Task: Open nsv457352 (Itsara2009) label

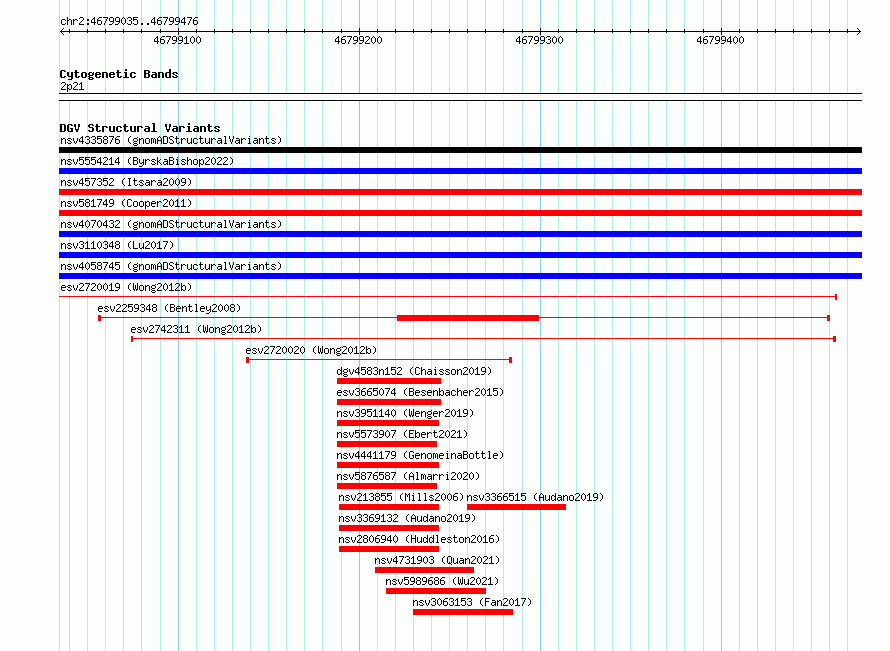Action: tap(126, 182)
